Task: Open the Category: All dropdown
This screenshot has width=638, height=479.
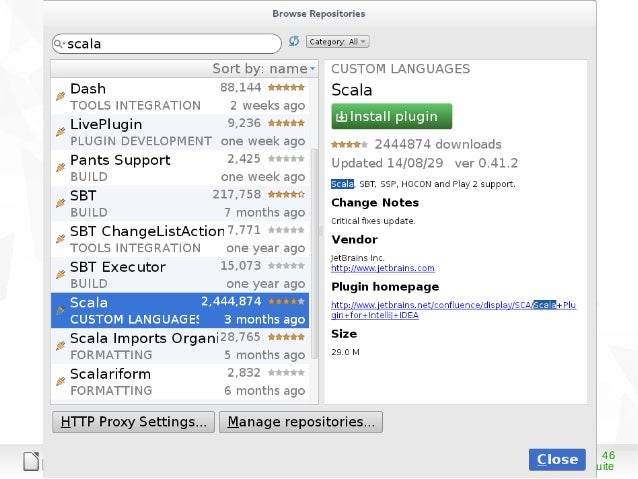Action: point(337,42)
